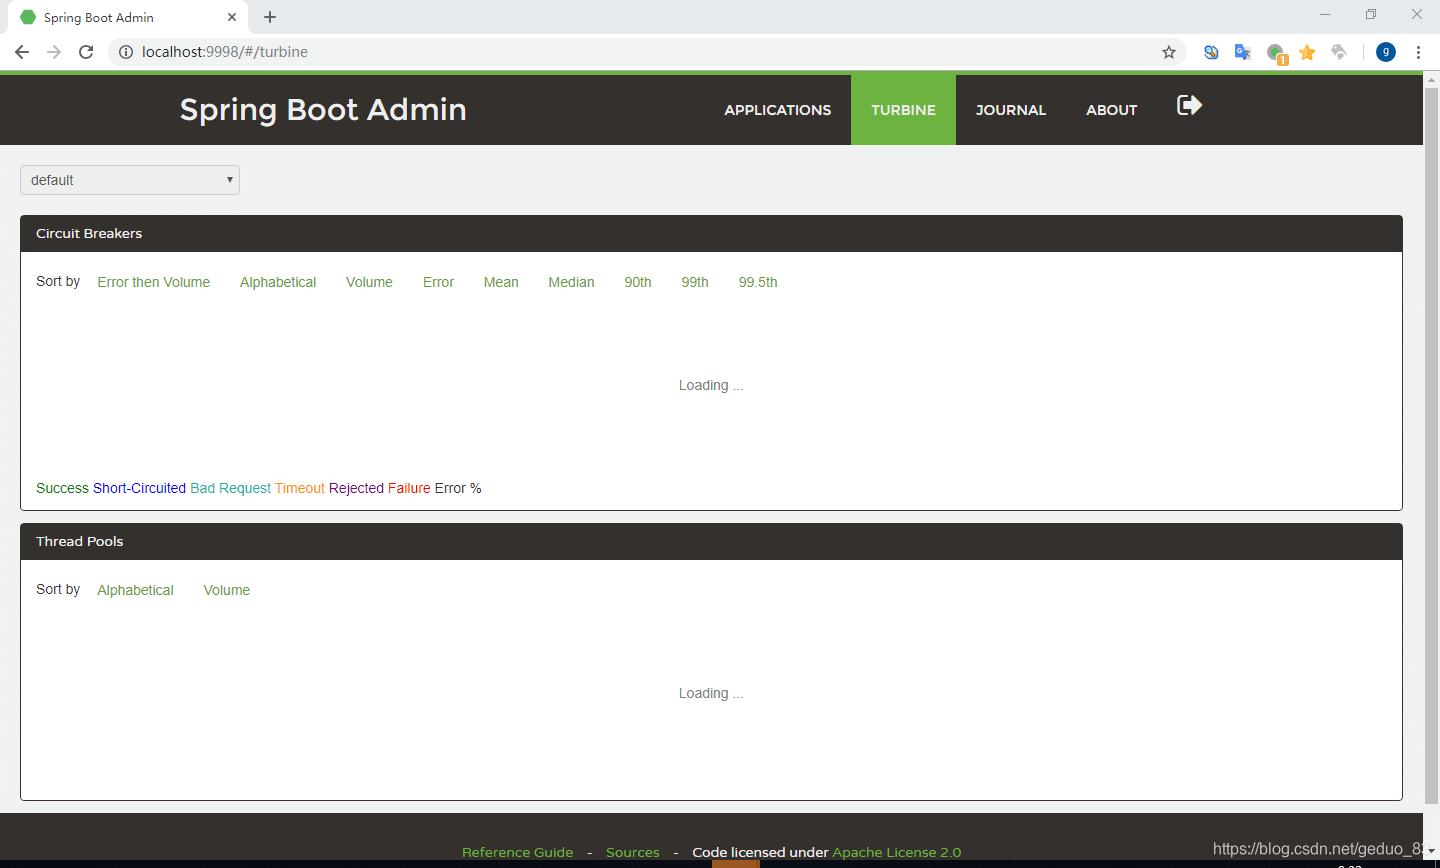Viewport: 1440px width, 868px height.
Task: Sort circuit breakers by 90th percentile
Action: click(x=638, y=282)
